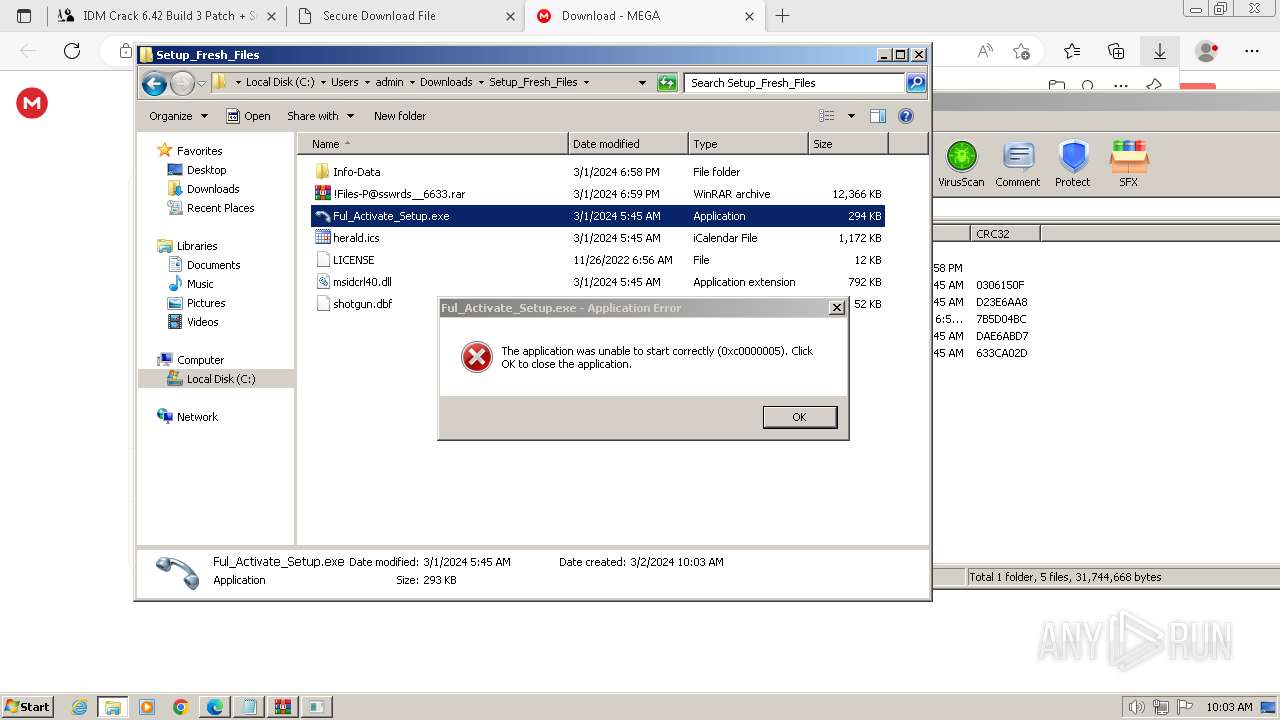The image size is (1280, 720).
Task: Click the Start button
Action: point(27,706)
